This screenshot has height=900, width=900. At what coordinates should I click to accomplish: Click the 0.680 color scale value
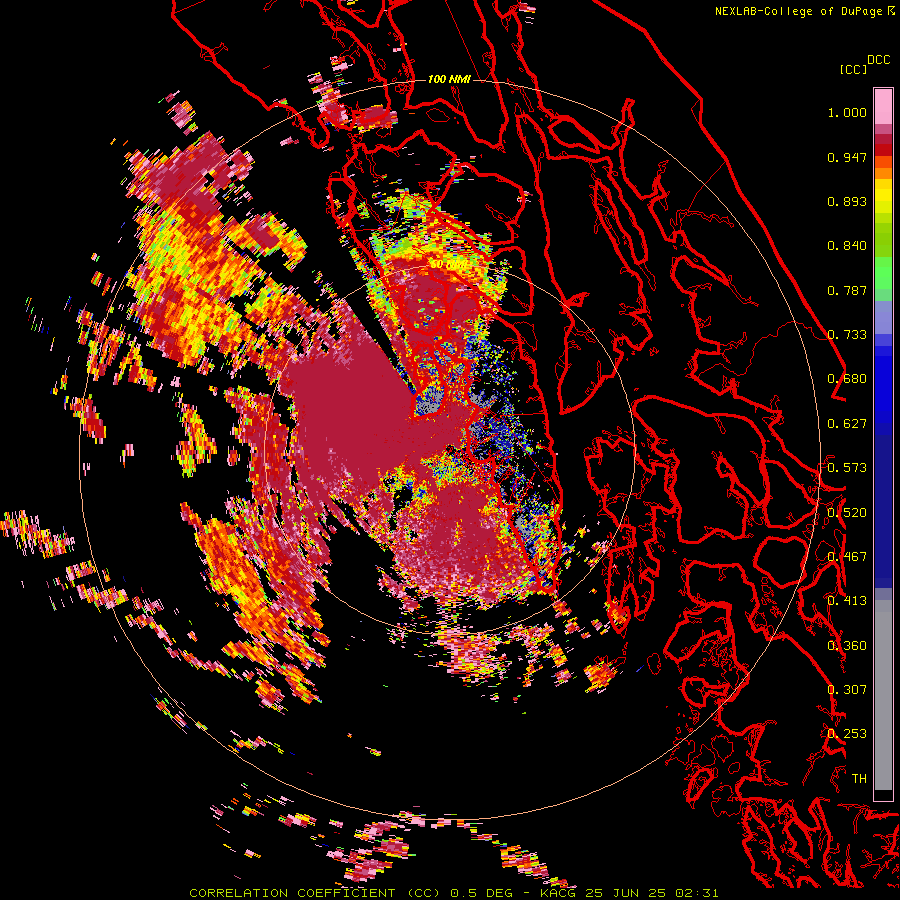coord(847,379)
